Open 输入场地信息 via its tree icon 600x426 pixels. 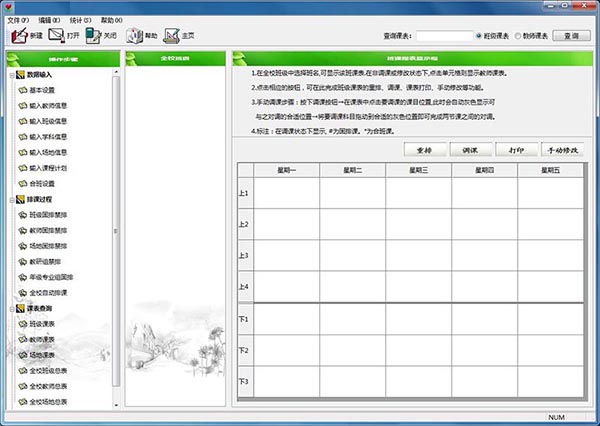[x=23, y=152]
